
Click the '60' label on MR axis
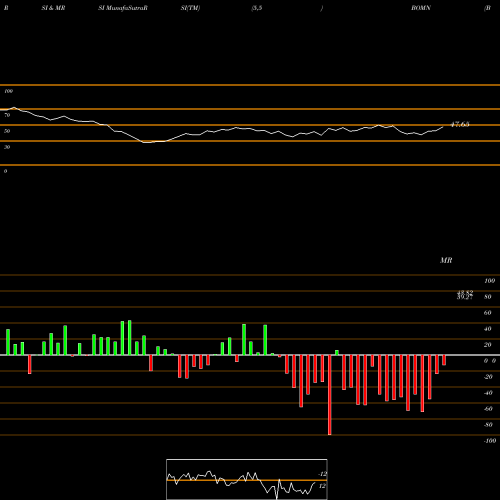point(488,313)
